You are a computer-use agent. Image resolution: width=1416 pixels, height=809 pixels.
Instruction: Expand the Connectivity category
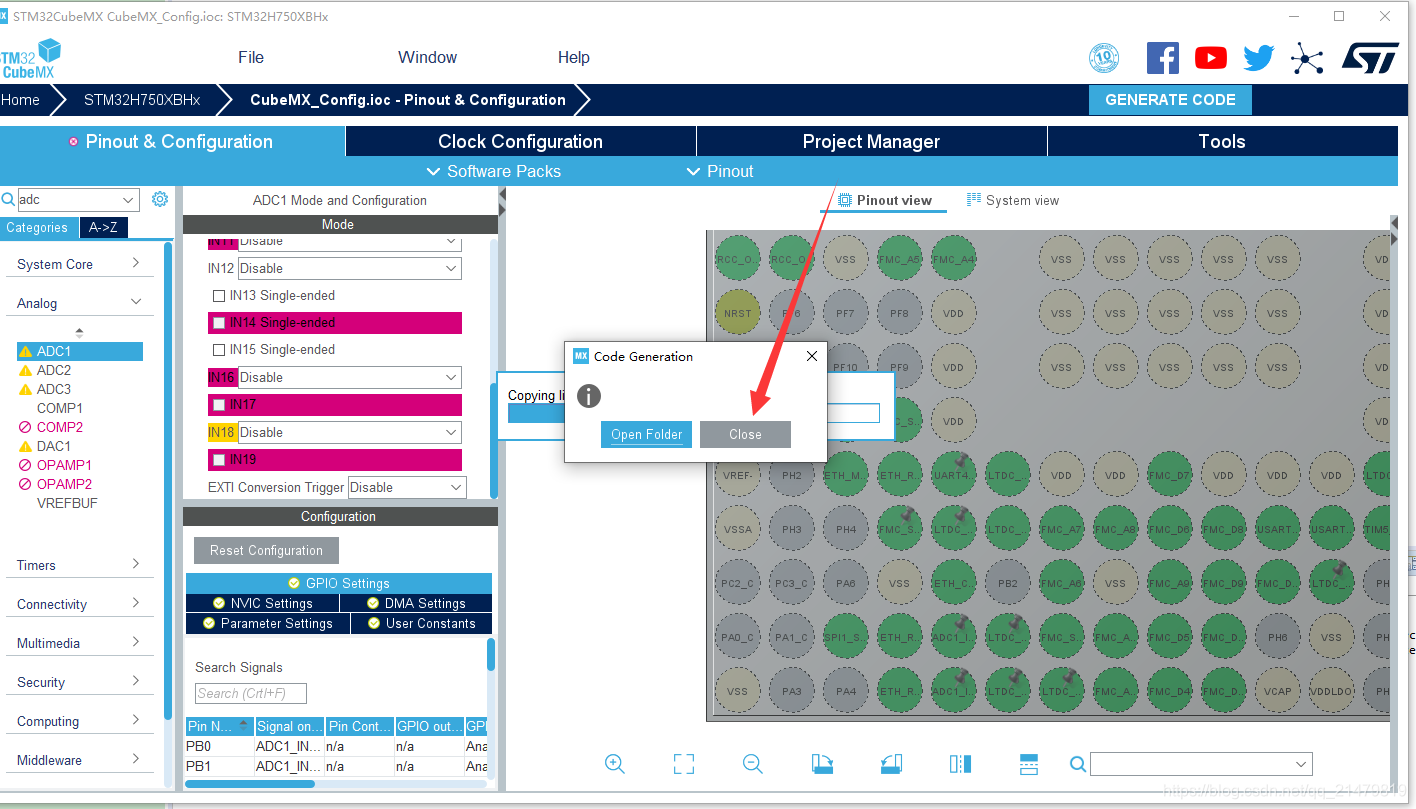coord(79,604)
